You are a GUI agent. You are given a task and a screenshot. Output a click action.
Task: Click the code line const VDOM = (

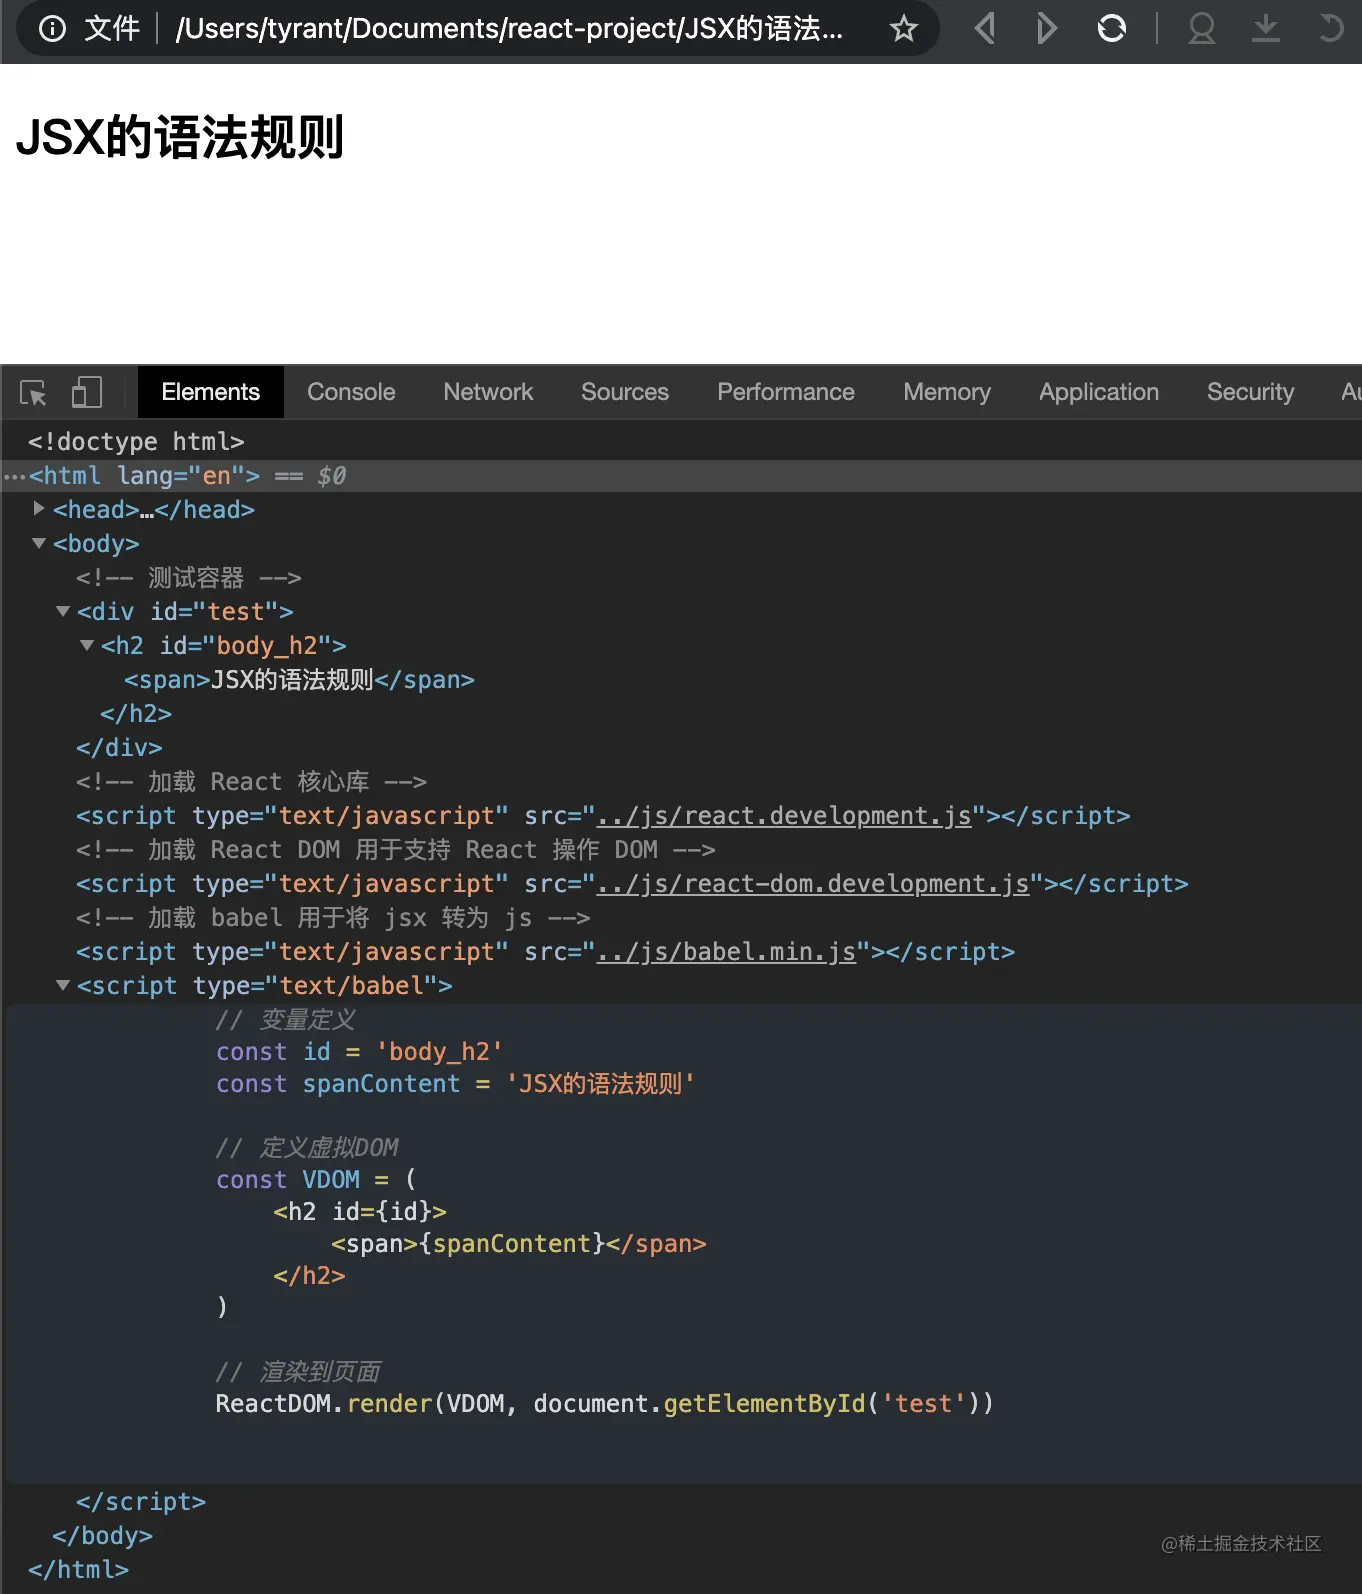click(316, 1180)
